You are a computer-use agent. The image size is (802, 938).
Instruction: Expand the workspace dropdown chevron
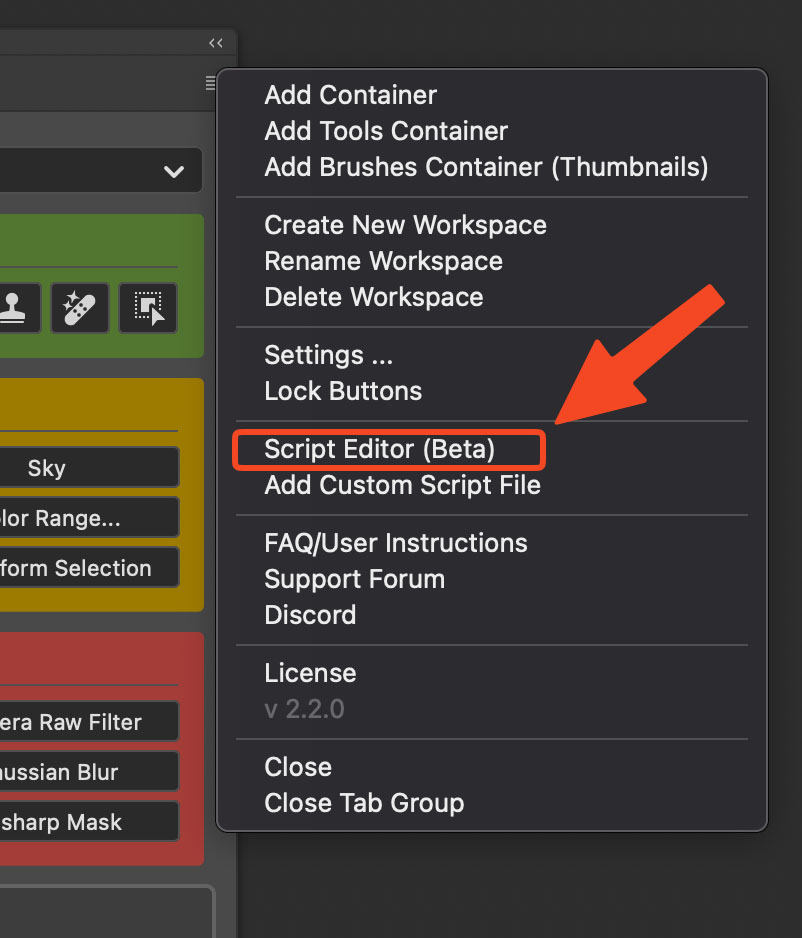(174, 171)
